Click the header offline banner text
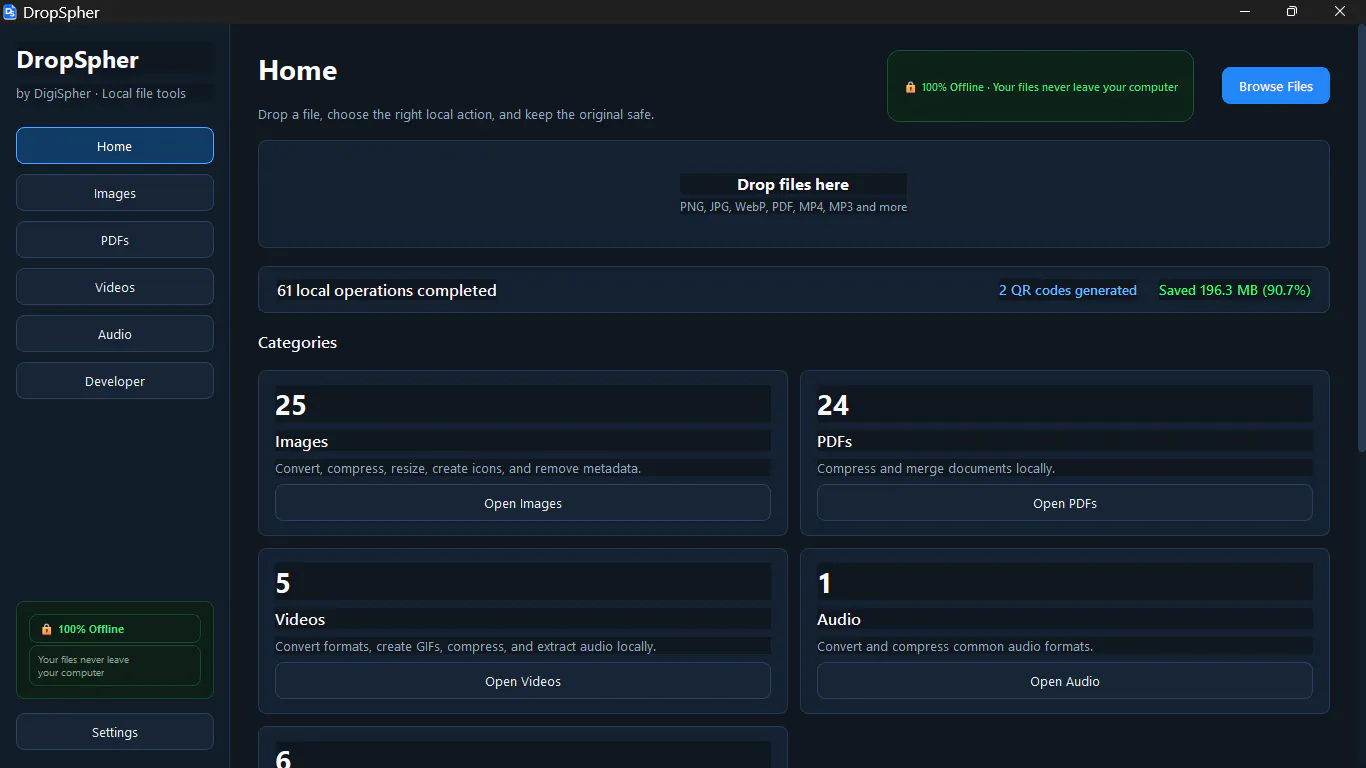 1050,87
